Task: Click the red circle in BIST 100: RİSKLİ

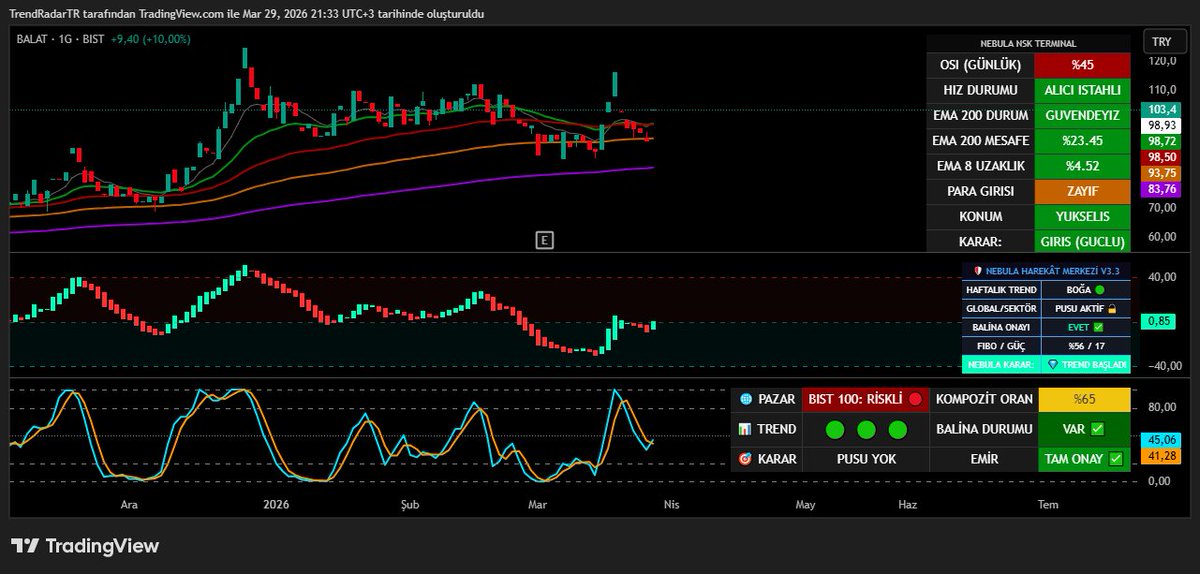Action: pos(915,399)
